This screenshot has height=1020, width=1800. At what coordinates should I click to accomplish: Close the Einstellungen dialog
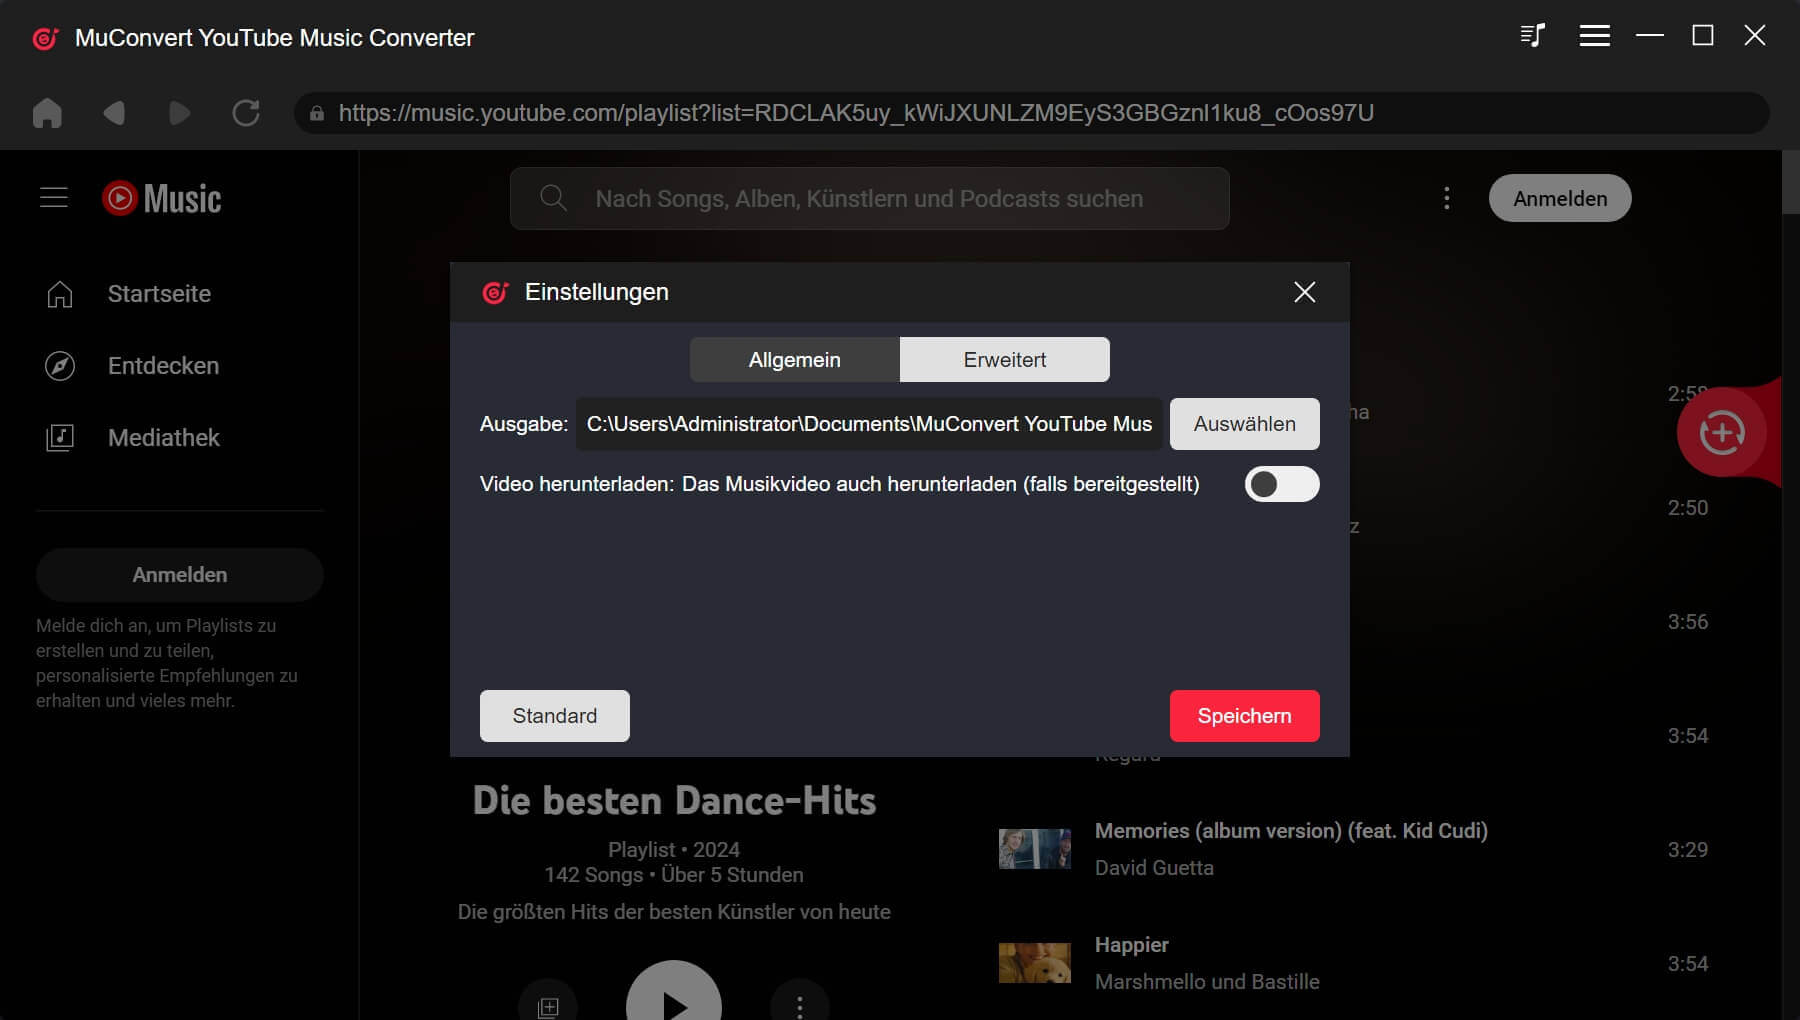point(1304,292)
